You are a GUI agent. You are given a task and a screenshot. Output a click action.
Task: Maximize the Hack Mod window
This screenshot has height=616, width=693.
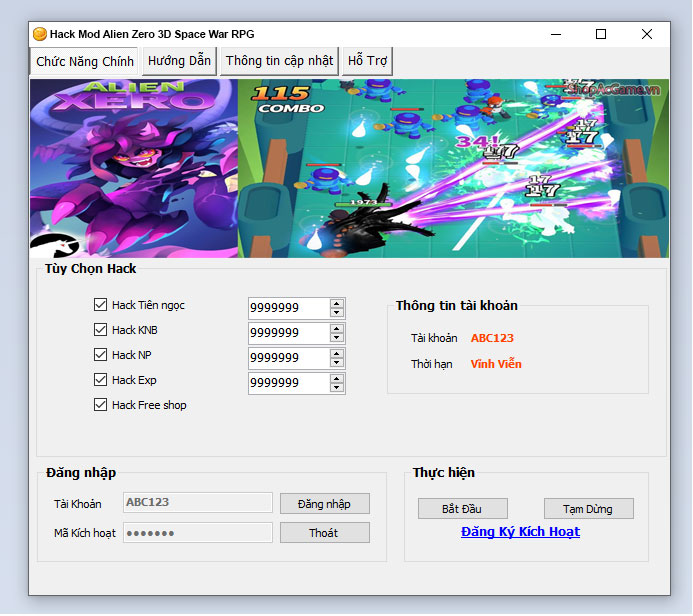tap(601, 34)
